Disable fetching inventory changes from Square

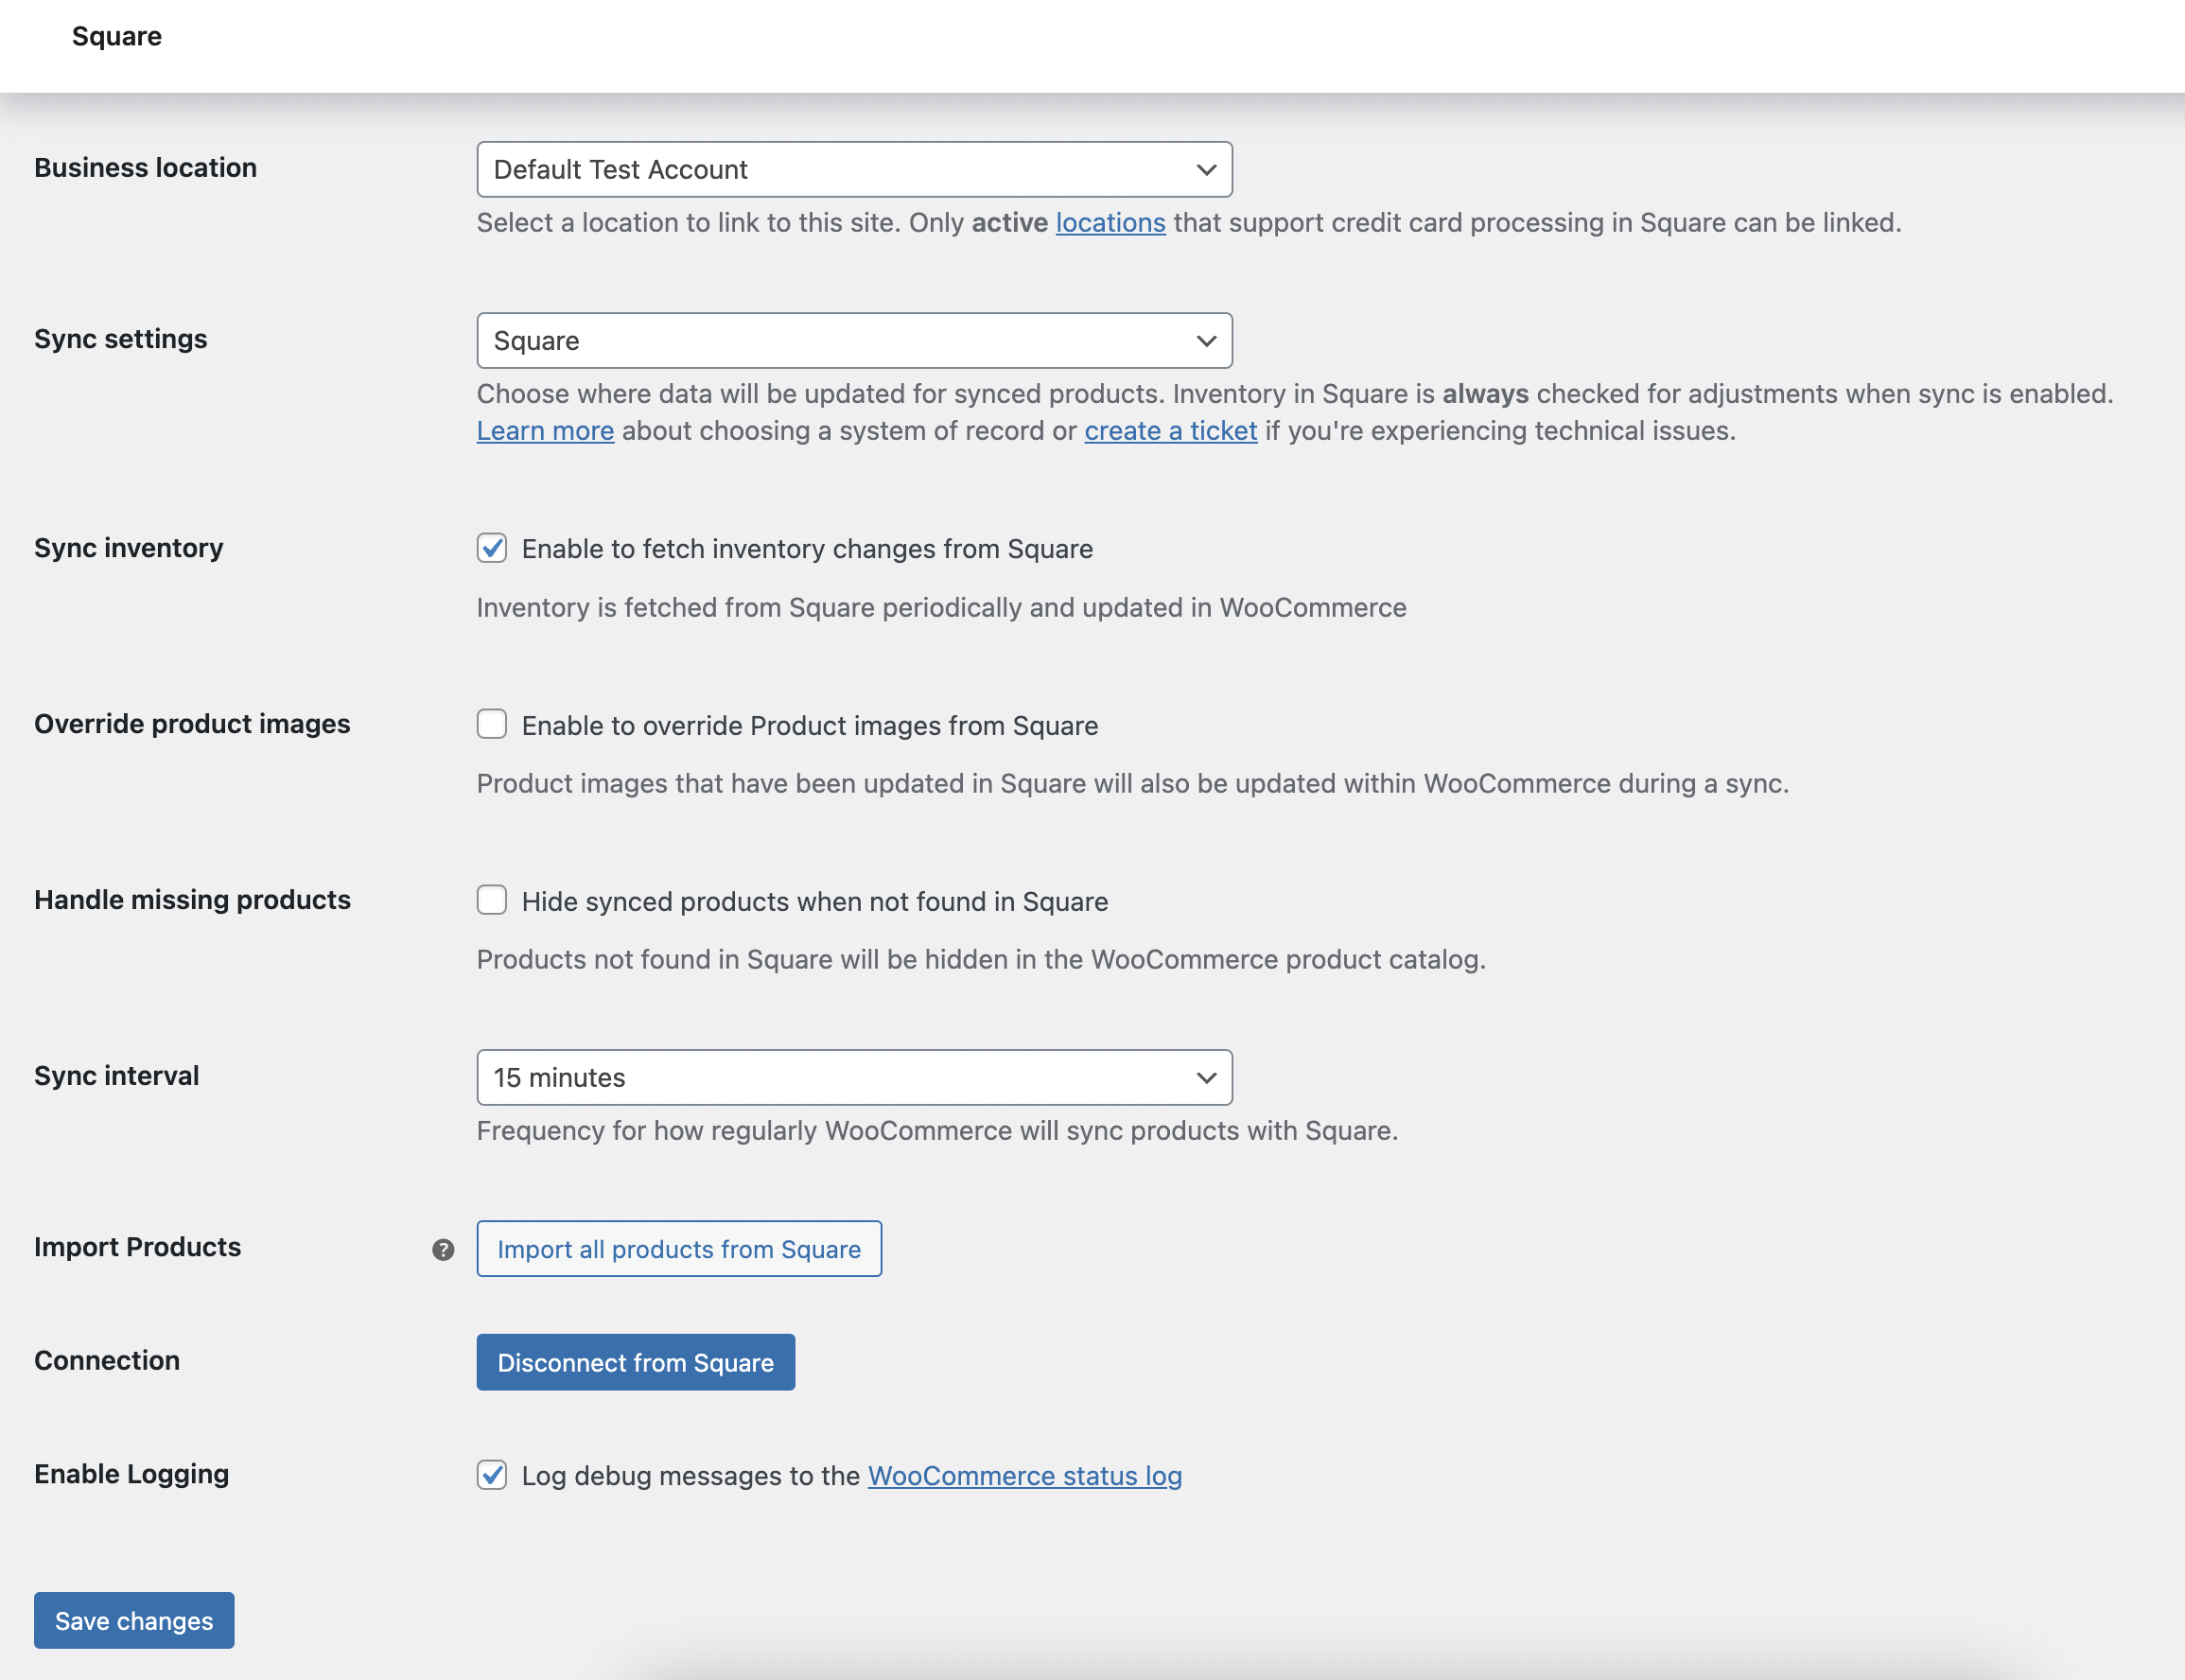coord(492,548)
